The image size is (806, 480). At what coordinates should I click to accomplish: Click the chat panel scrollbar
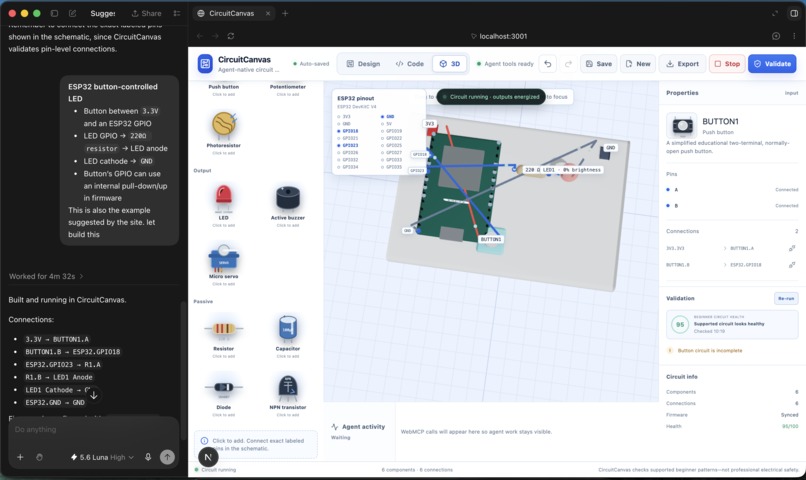click(x=183, y=370)
